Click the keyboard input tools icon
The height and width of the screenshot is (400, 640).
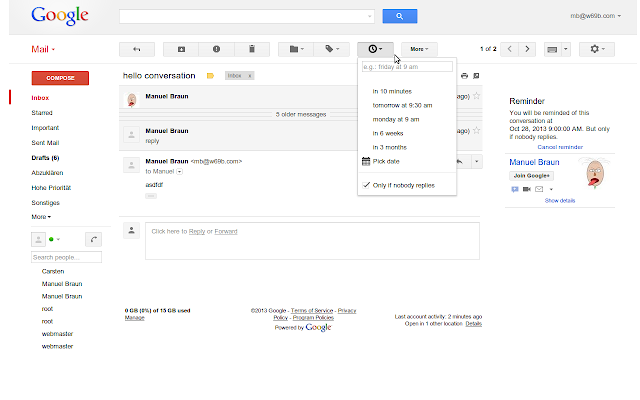[x=552, y=49]
